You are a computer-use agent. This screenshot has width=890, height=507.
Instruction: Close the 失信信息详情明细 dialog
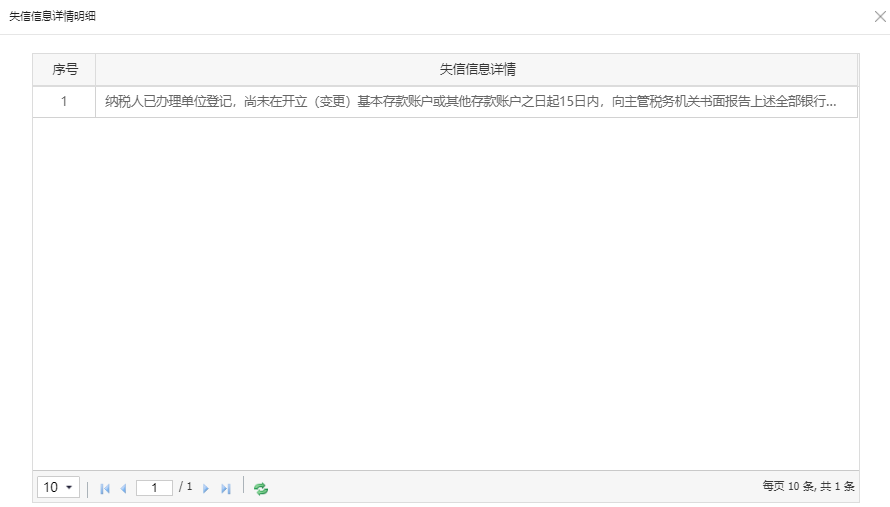pyautogui.click(x=880, y=16)
